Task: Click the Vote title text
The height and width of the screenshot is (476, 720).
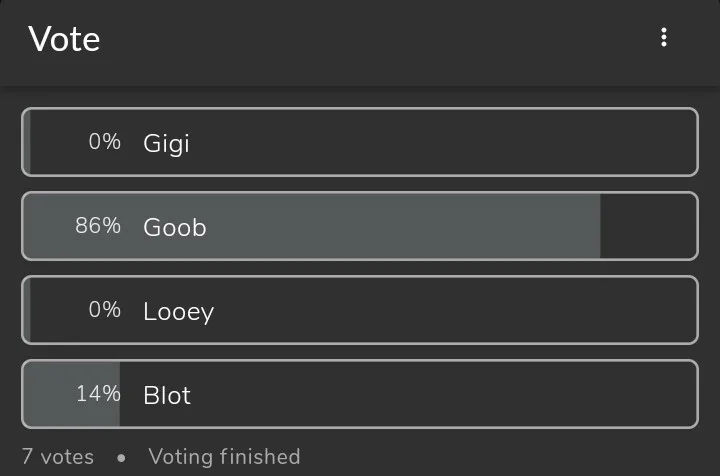Action: coord(64,40)
